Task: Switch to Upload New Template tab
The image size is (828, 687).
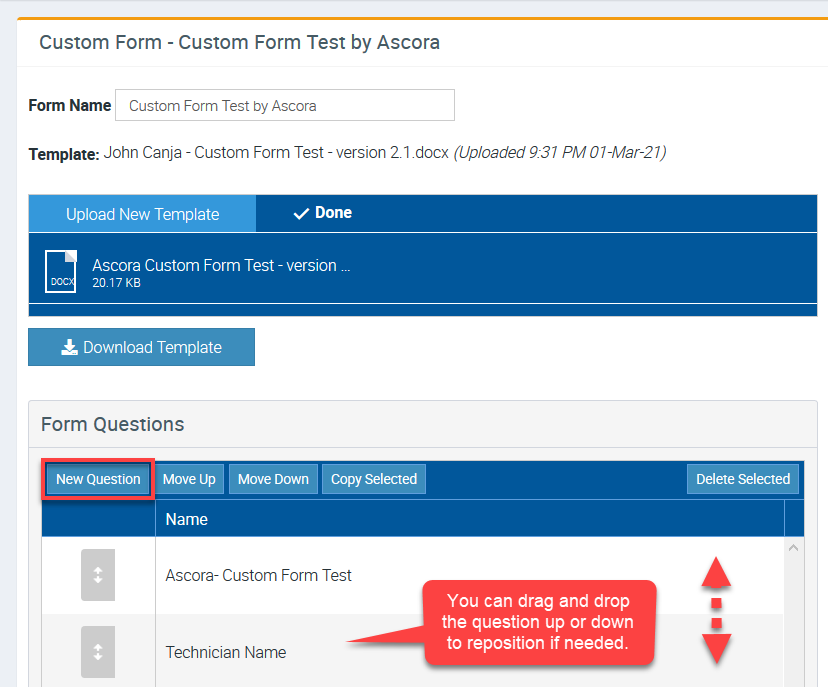Action: click(142, 214)
